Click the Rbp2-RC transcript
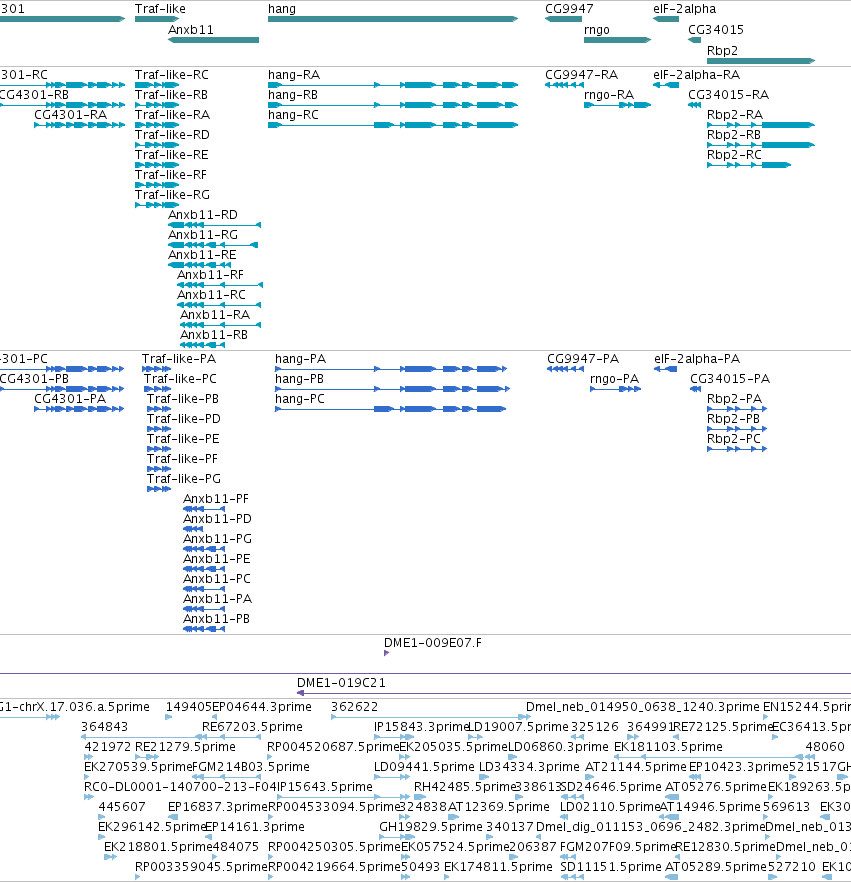851x882 pixels. [749, 165]
